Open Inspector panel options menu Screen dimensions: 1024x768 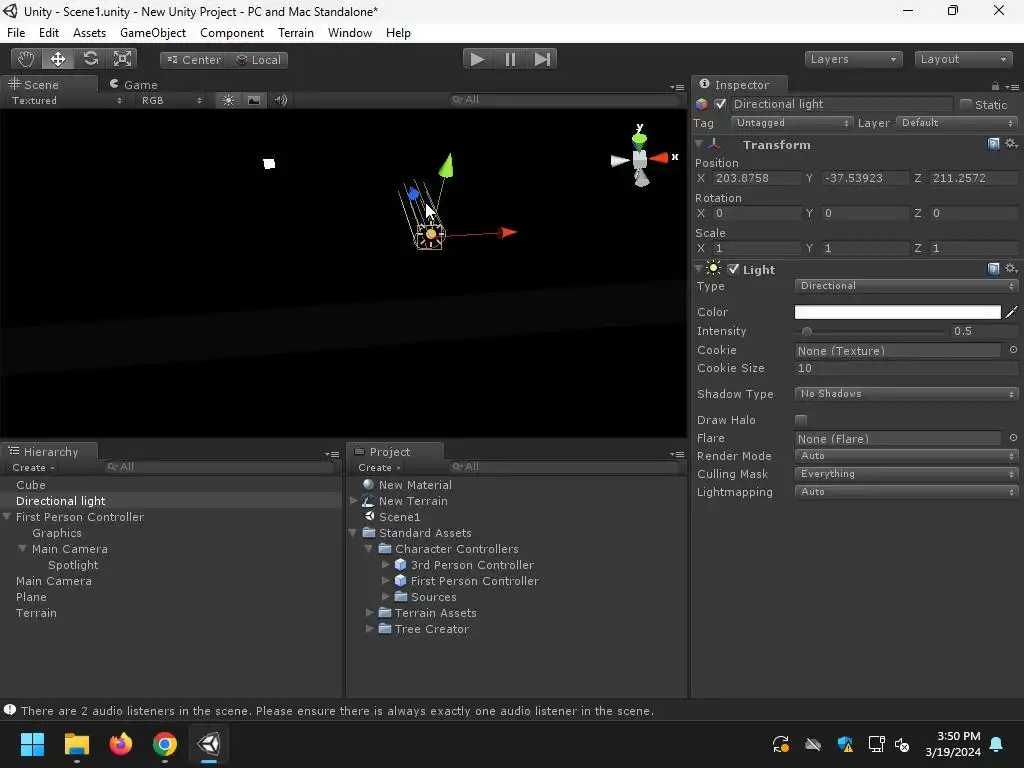pyautogui.click(x=1012, y=86)
